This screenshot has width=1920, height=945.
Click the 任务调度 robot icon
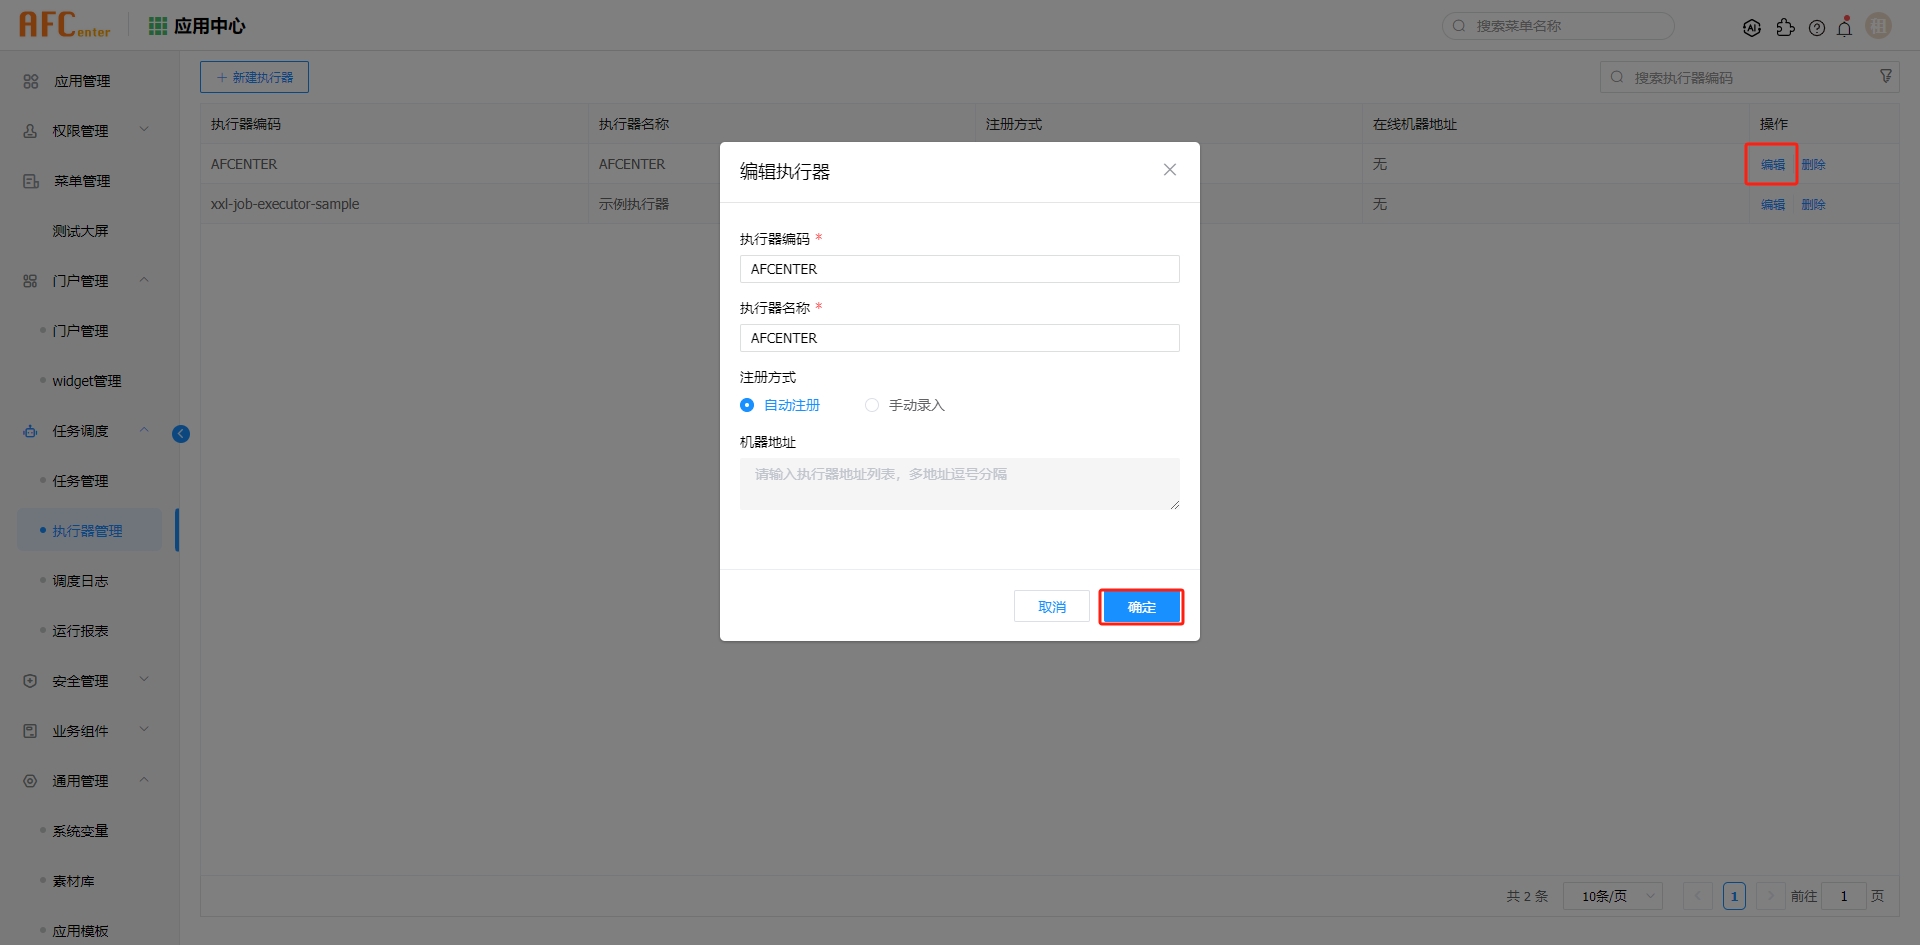coord(30,431)
